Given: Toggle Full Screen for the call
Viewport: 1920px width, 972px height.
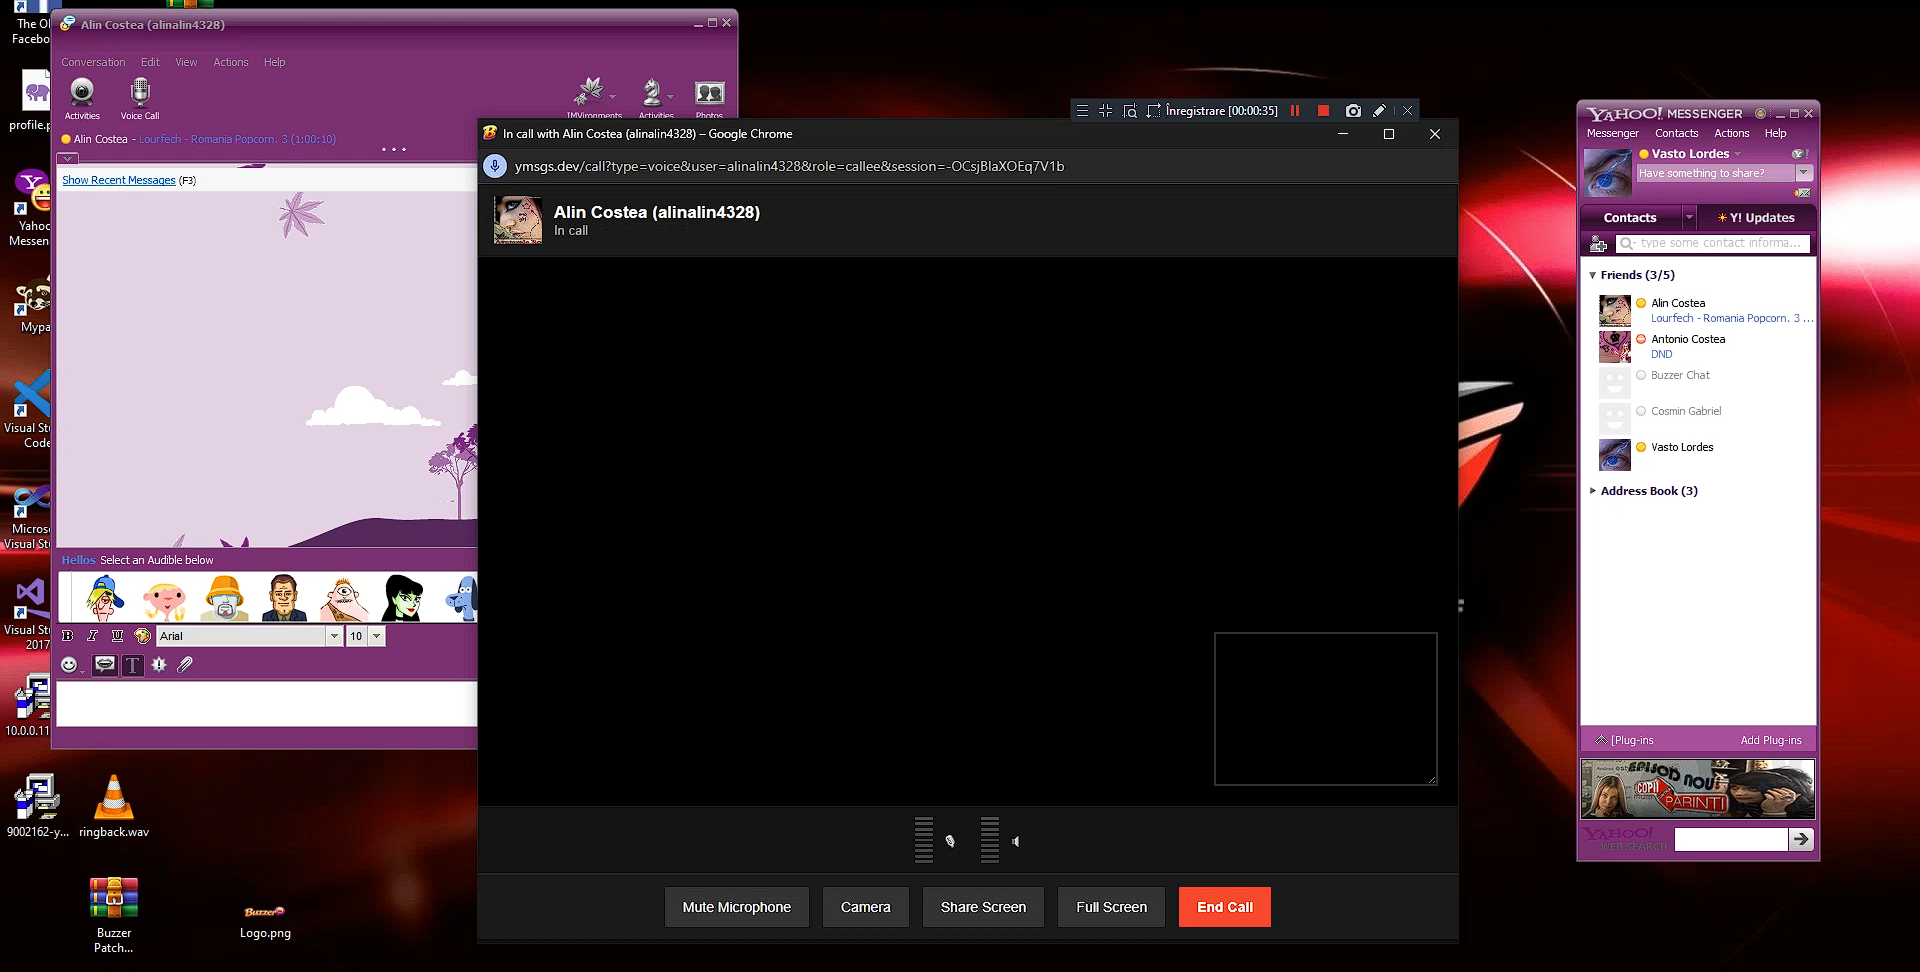Looking at the screenshot, I should coord(1112,907).
